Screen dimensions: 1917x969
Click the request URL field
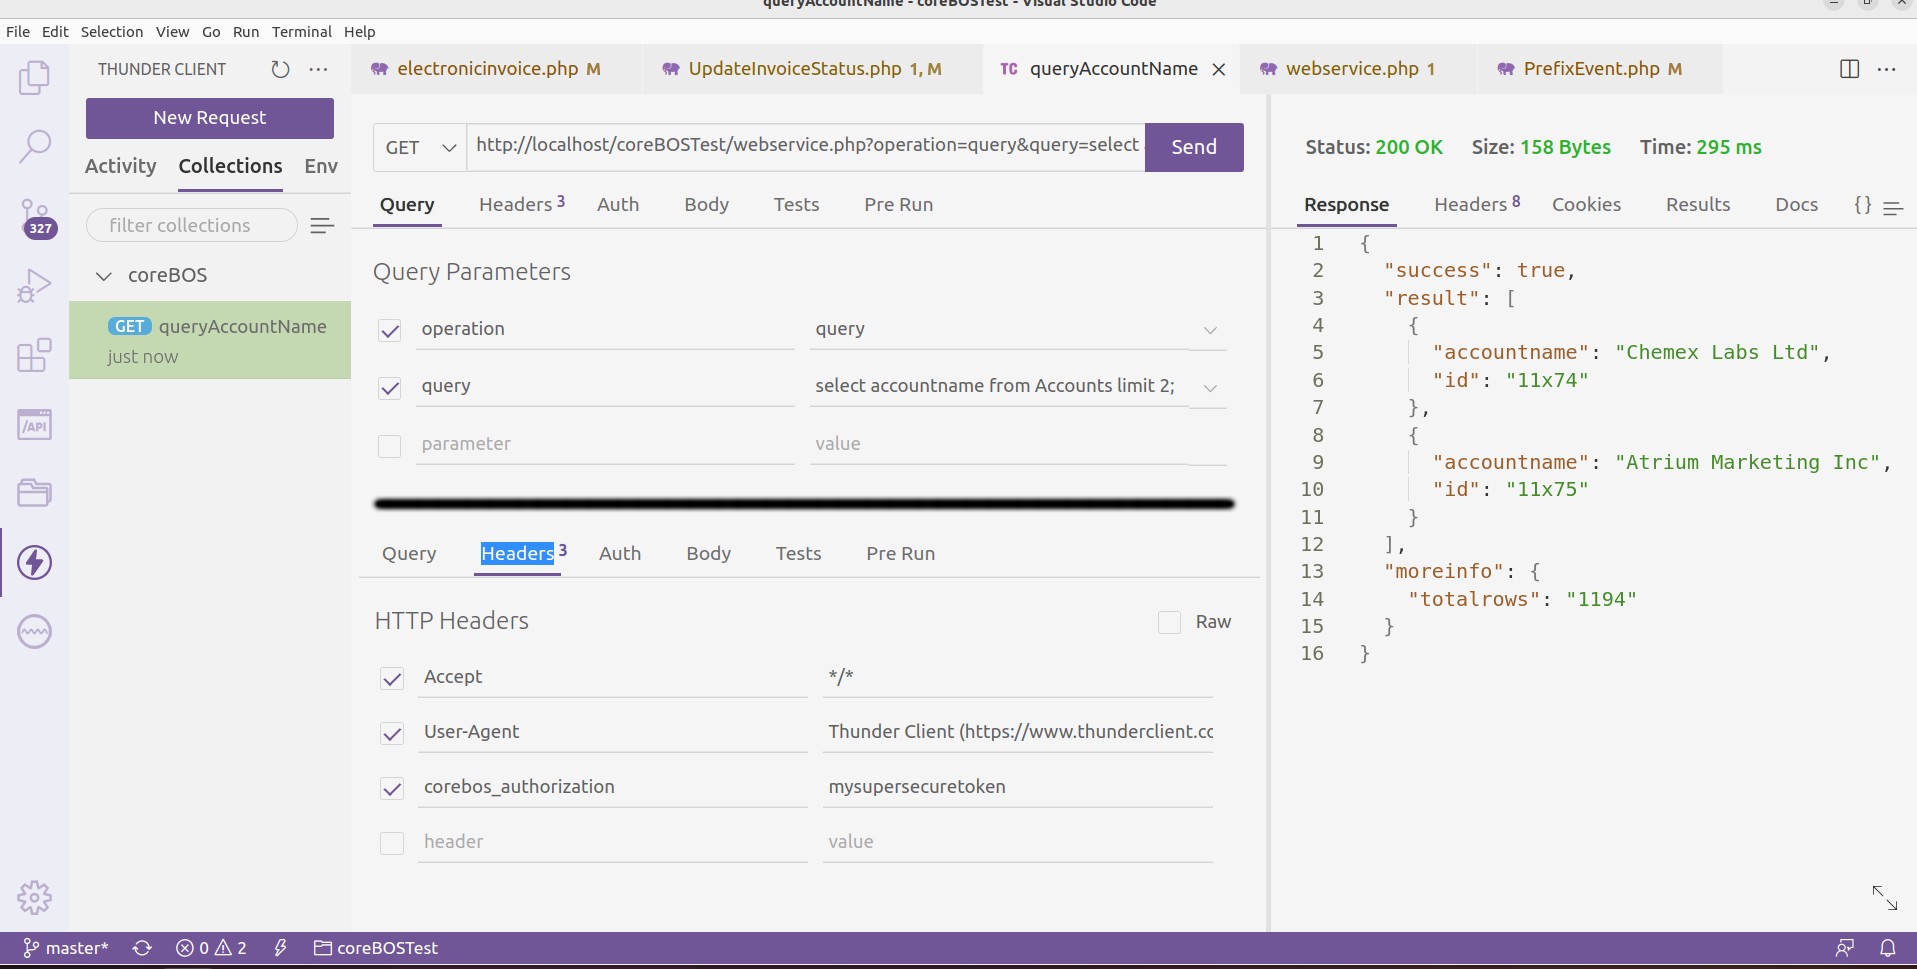[806, 146]
